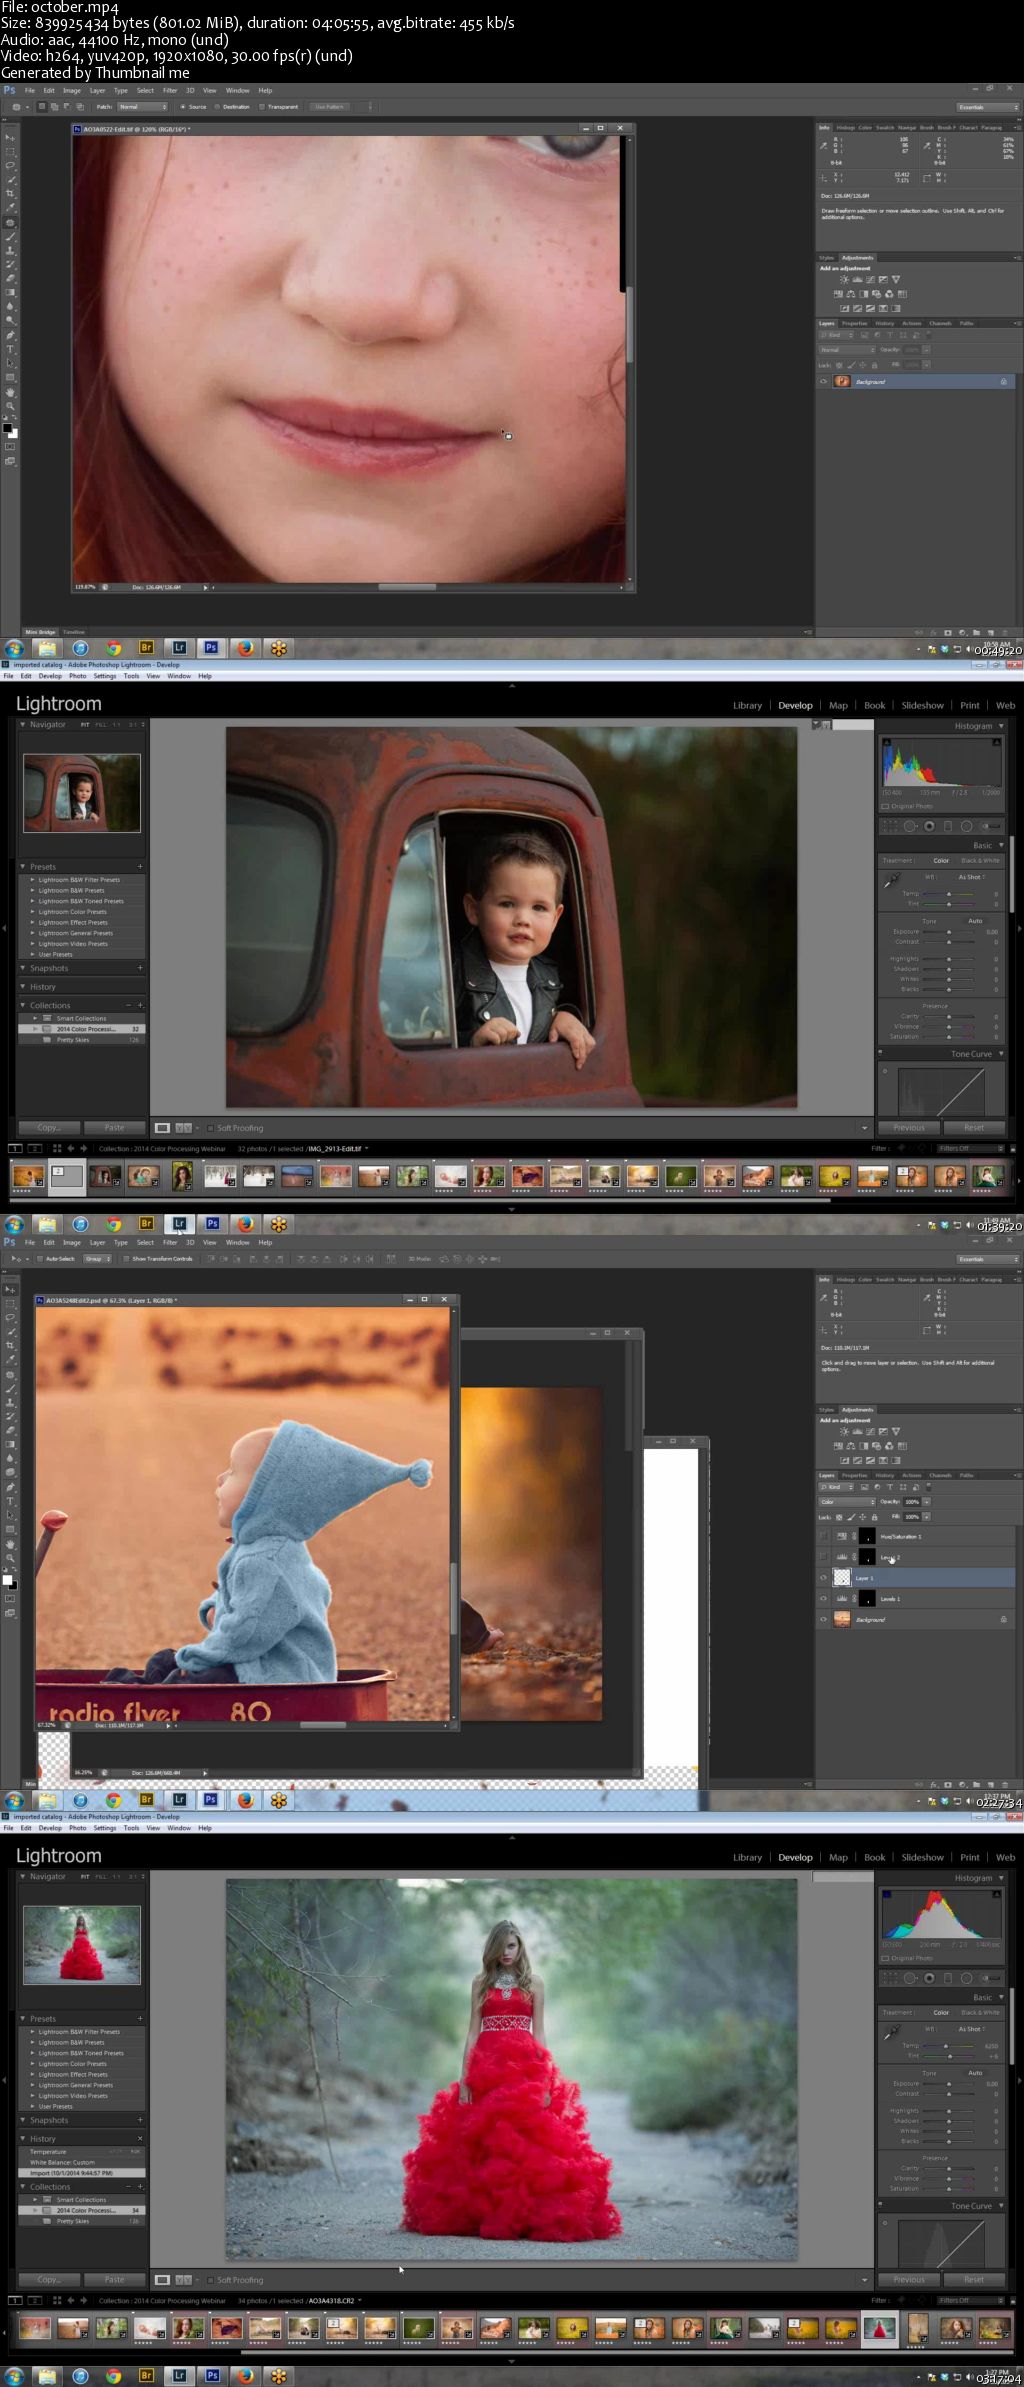1024x2387 pixels.
Task: Open Adjustment Brush in truck-photo Lightroom frame
Action: (x=991, y=826)
